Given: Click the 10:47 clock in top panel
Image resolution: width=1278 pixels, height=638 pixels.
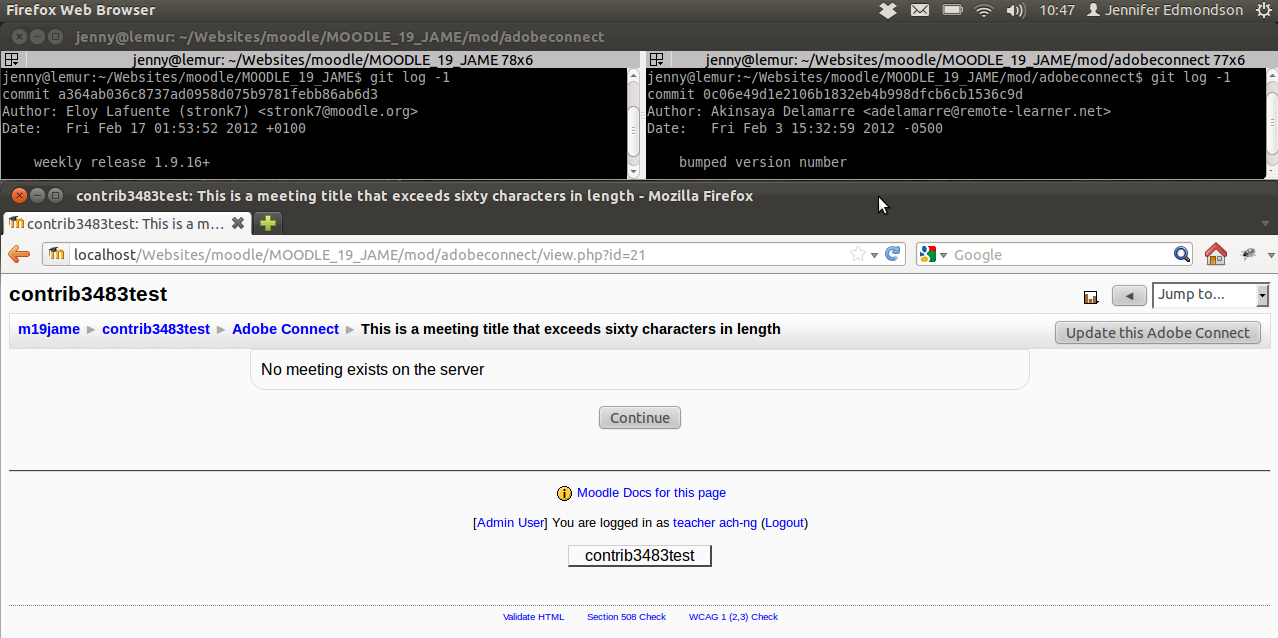Looking at the screenshot, I should (1057, 10).
